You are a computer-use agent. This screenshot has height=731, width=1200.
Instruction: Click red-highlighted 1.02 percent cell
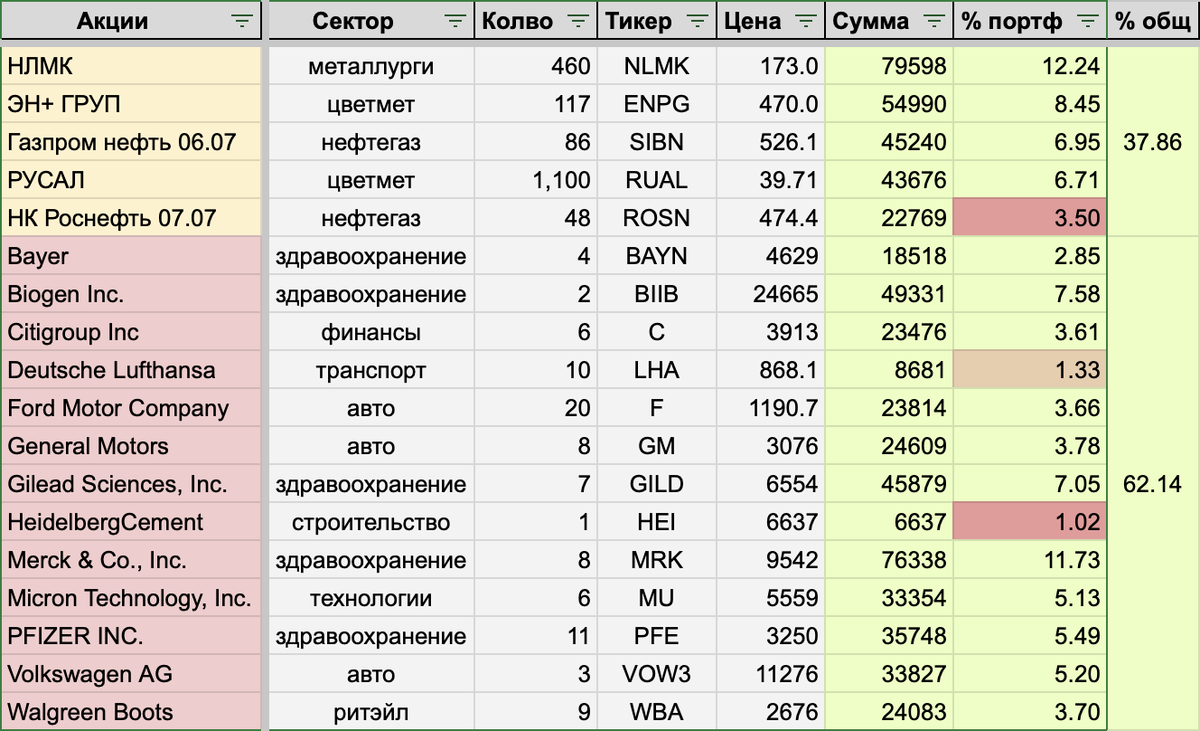pyautogui.click(x=1030, y=523)
